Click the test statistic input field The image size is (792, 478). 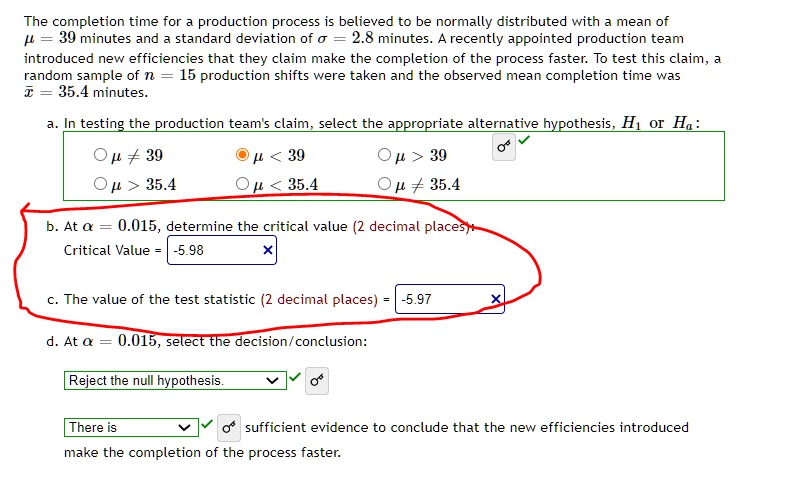tap(450, 299)
